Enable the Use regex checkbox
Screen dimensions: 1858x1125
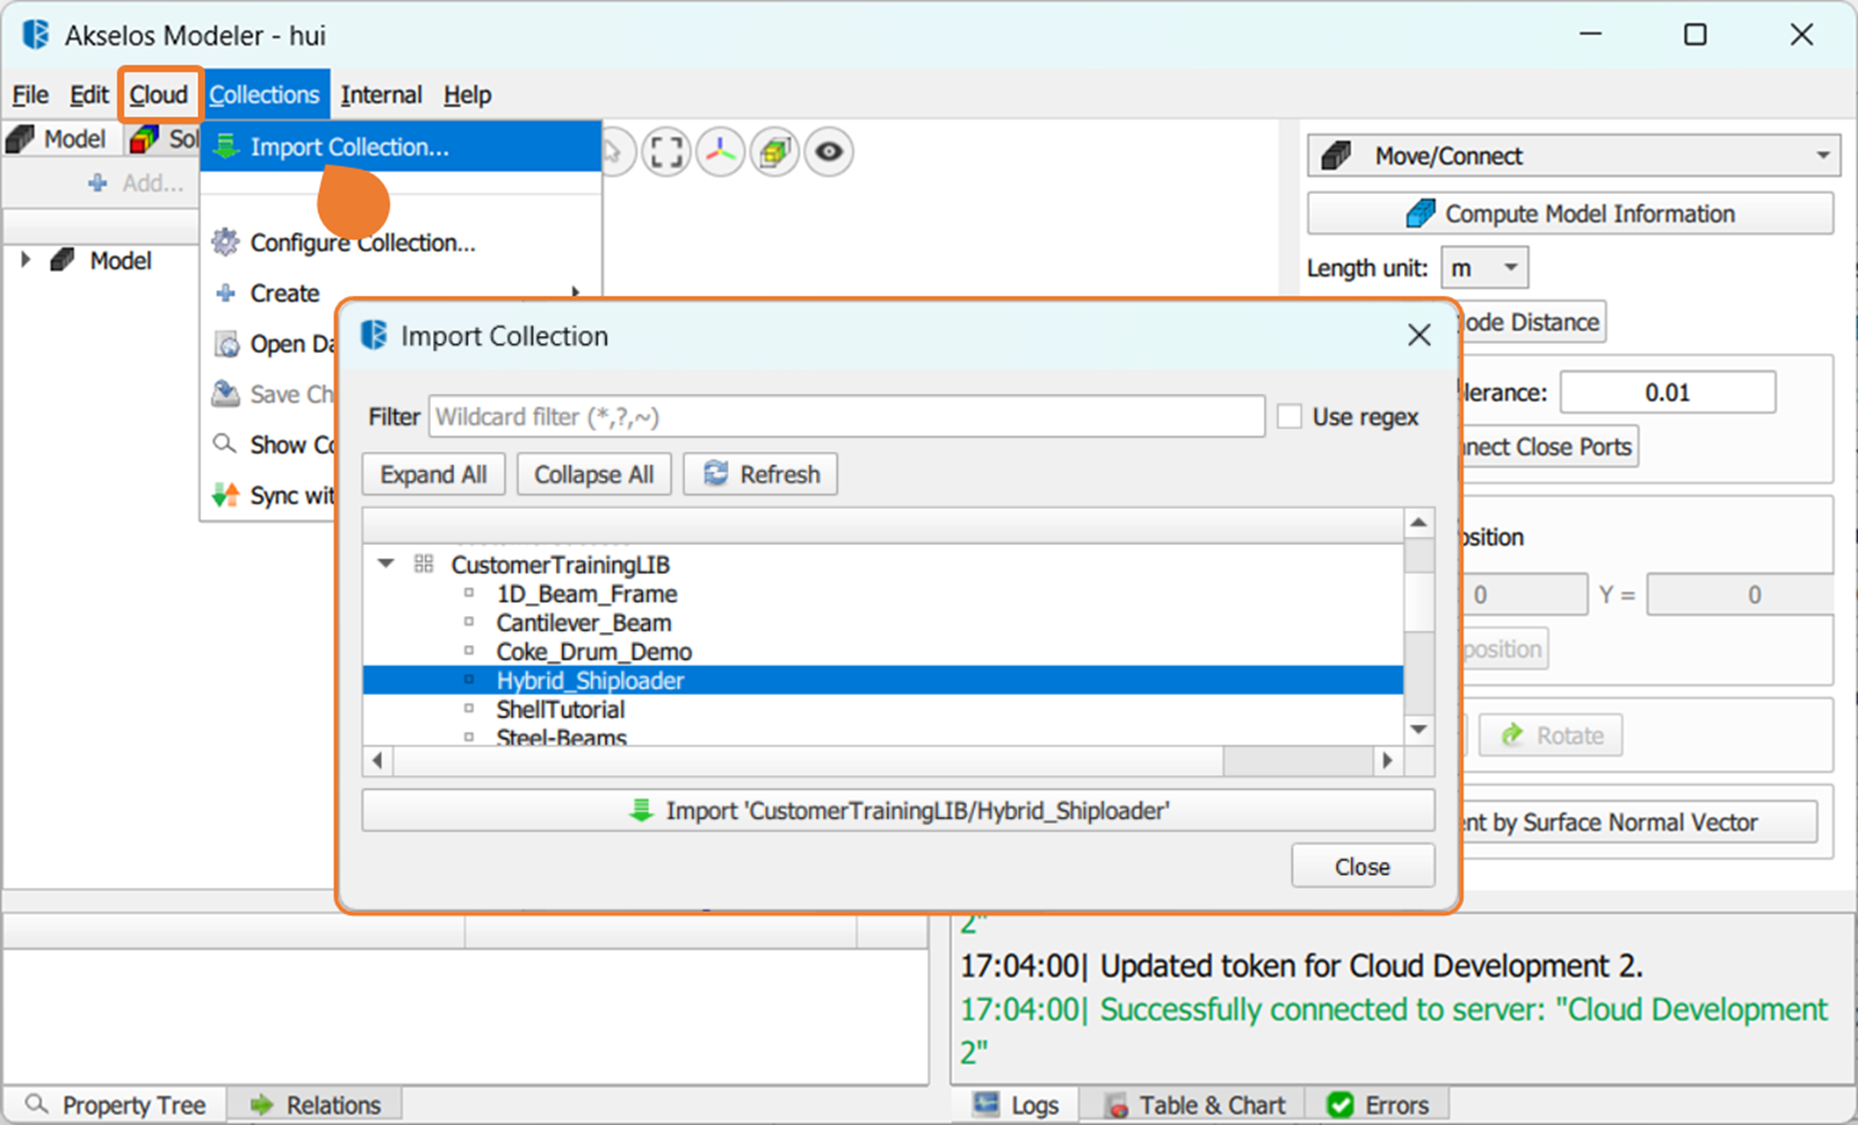1290,416
